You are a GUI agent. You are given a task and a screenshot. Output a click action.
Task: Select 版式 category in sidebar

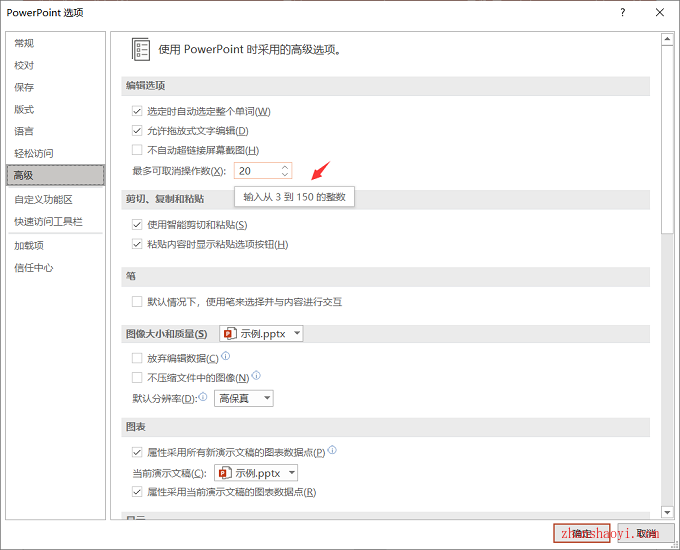[x=56, y=109]
